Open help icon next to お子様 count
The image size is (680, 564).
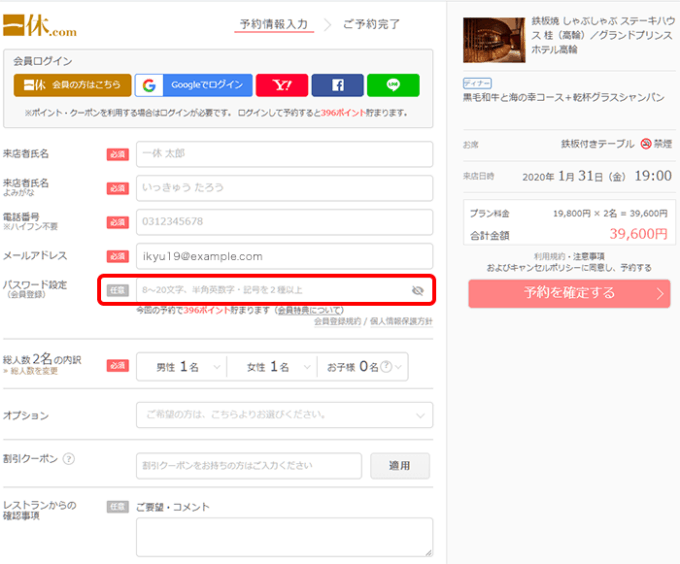(x=386, y=367)
